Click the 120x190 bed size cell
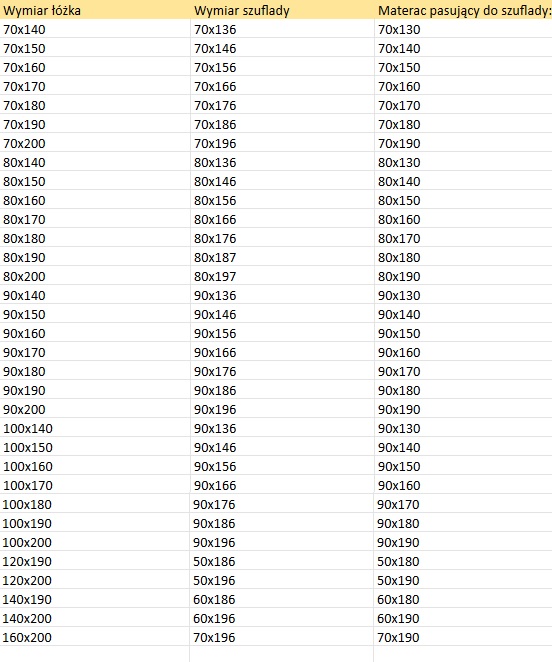Screen dimensions: 552x662 tap(95, 561)
